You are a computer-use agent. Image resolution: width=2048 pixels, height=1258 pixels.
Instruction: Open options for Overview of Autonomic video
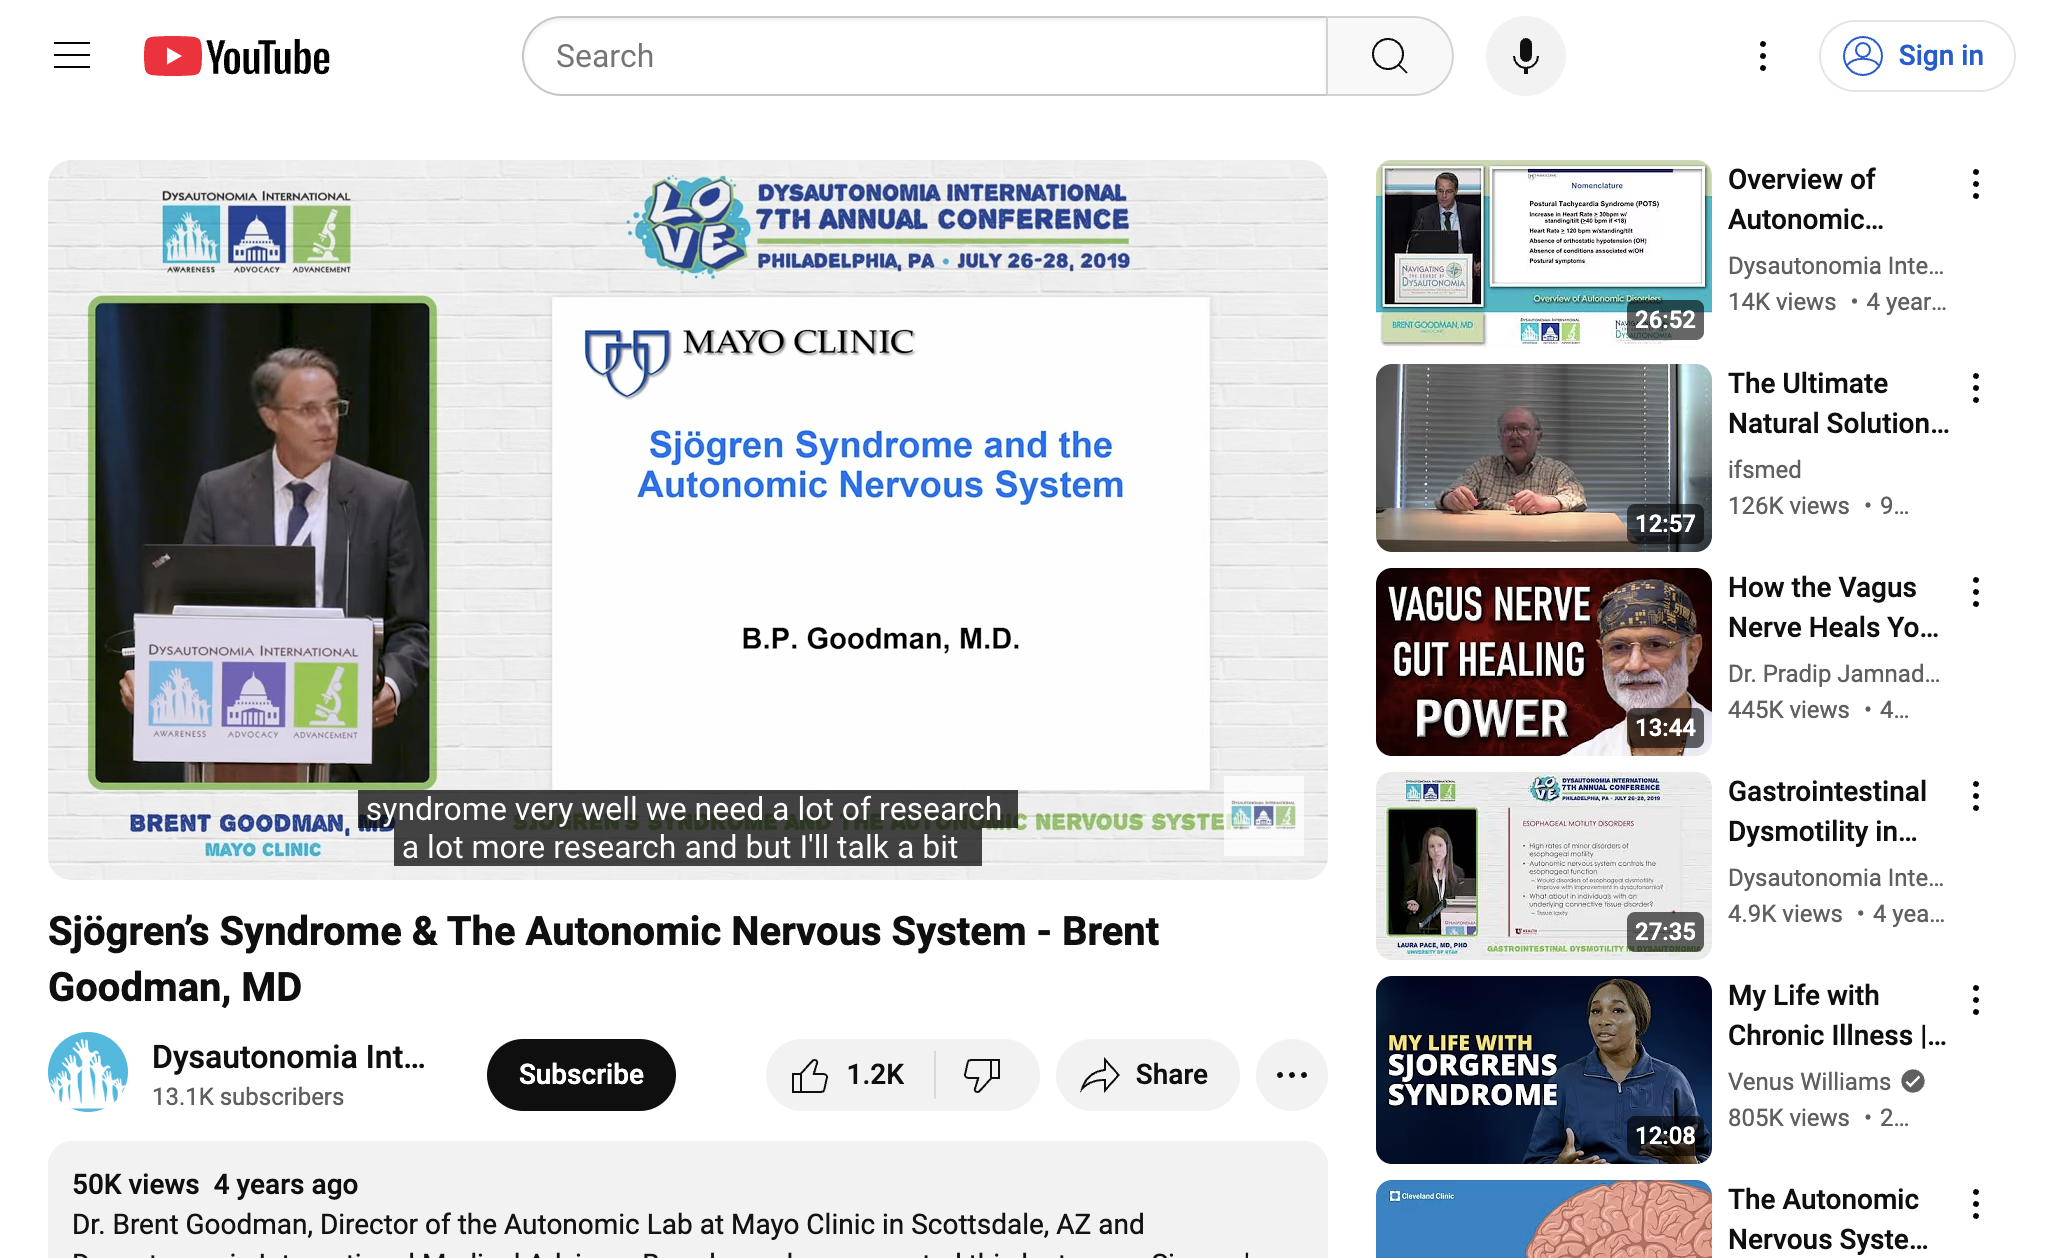pos(1975,184)
